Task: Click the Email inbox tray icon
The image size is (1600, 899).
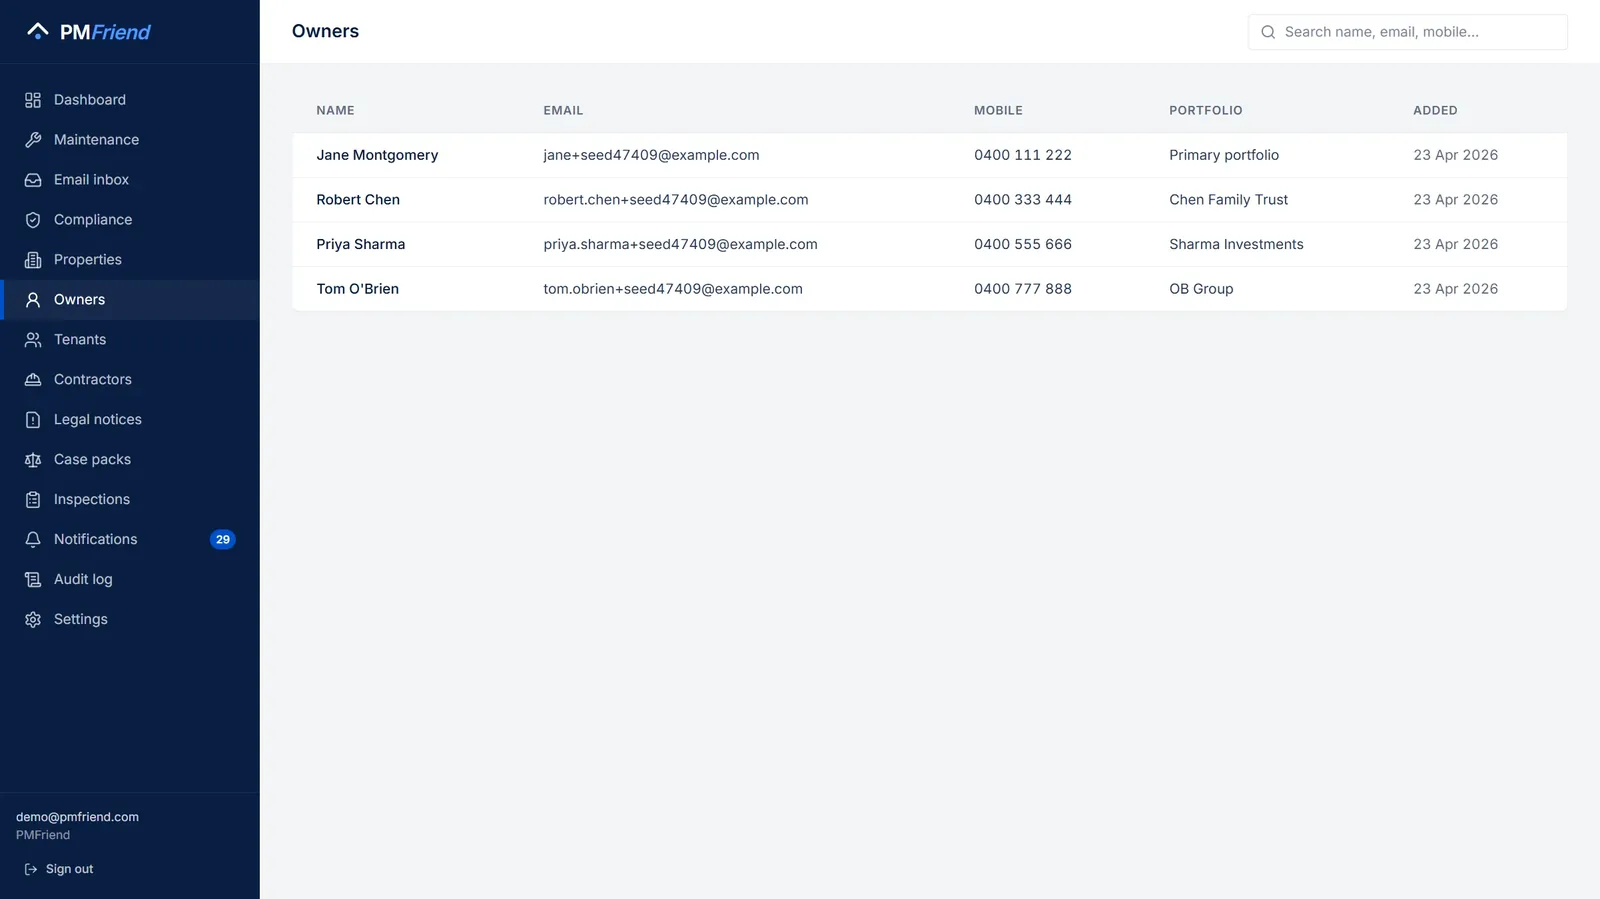Action: pyautogui.click(x=33, y=180)
